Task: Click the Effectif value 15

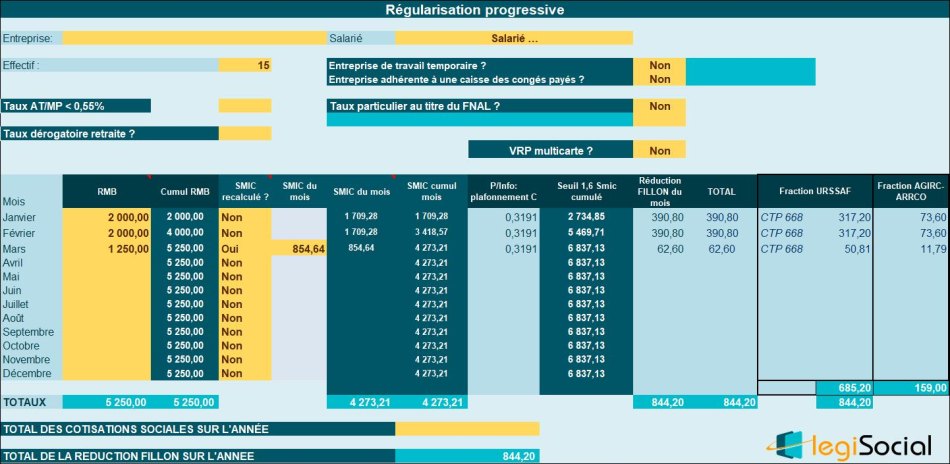Action: click(245, 65)
